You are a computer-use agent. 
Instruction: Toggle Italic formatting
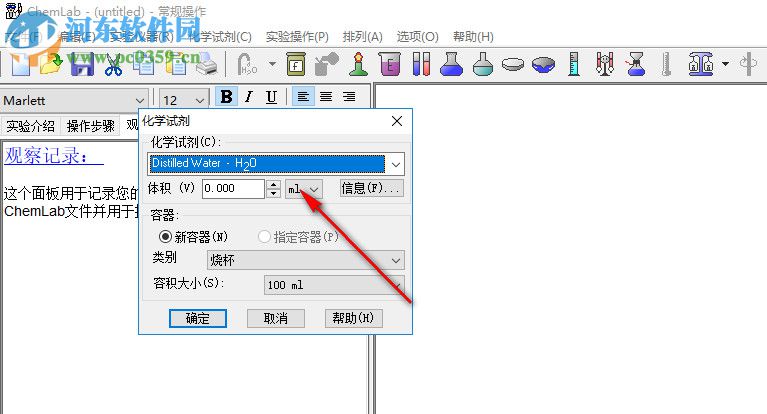(x=249, y=96)
